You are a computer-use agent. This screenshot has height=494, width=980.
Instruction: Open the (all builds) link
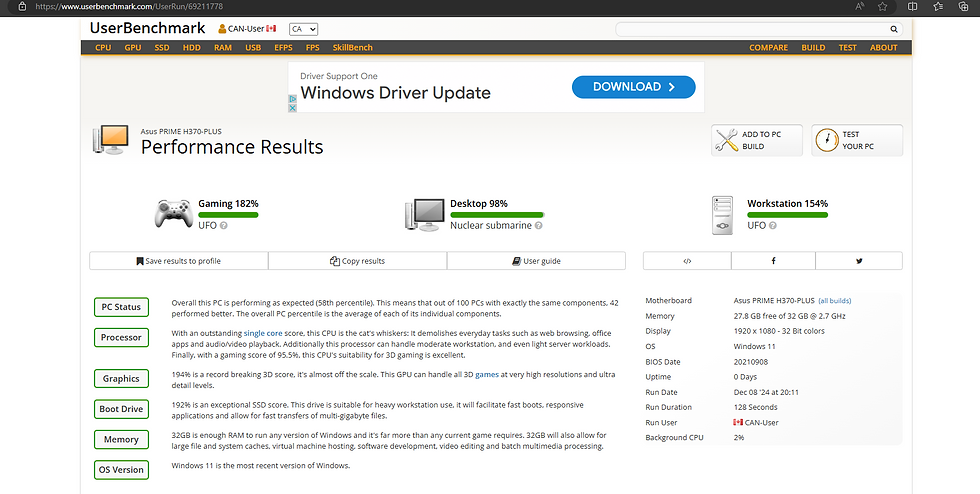click(x=835, y=301)
